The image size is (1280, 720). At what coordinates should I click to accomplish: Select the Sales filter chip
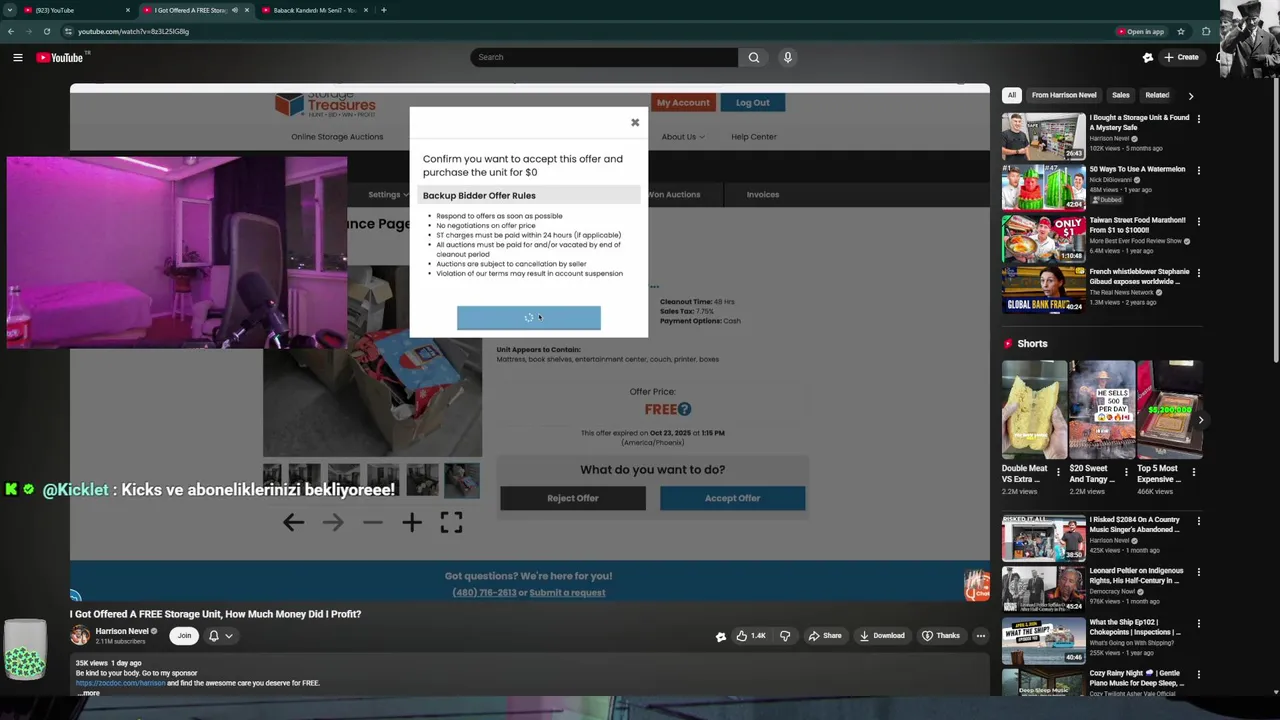(1121, 95)
